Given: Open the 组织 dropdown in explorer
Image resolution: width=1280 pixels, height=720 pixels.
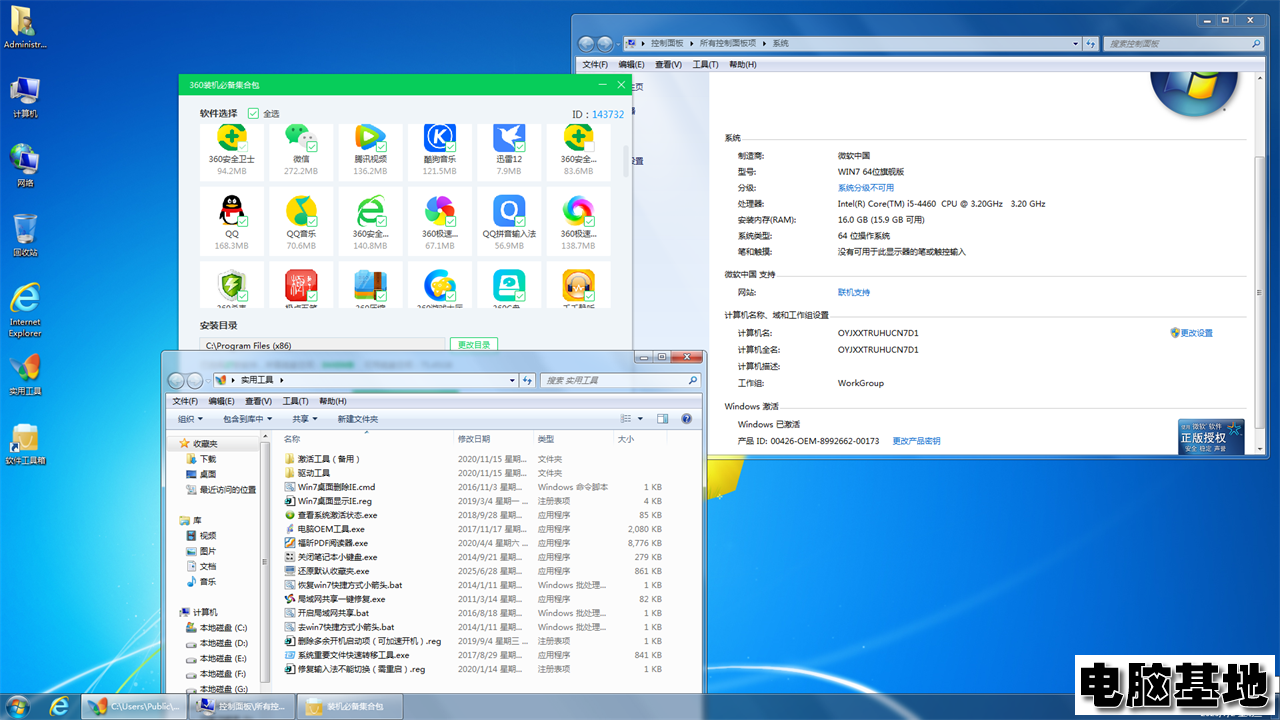Looking at the screenshot, I should click(x=190, y=419).
